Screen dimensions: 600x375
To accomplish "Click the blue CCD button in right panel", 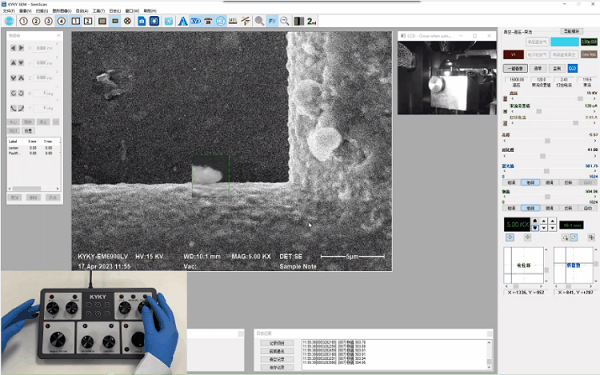I will tap(572, 68).
